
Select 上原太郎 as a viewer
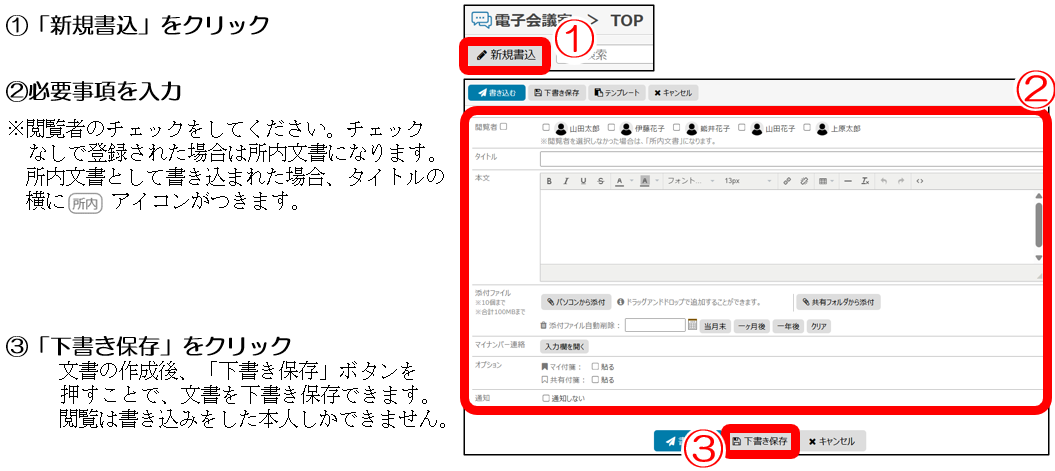(x=808, y=128)
